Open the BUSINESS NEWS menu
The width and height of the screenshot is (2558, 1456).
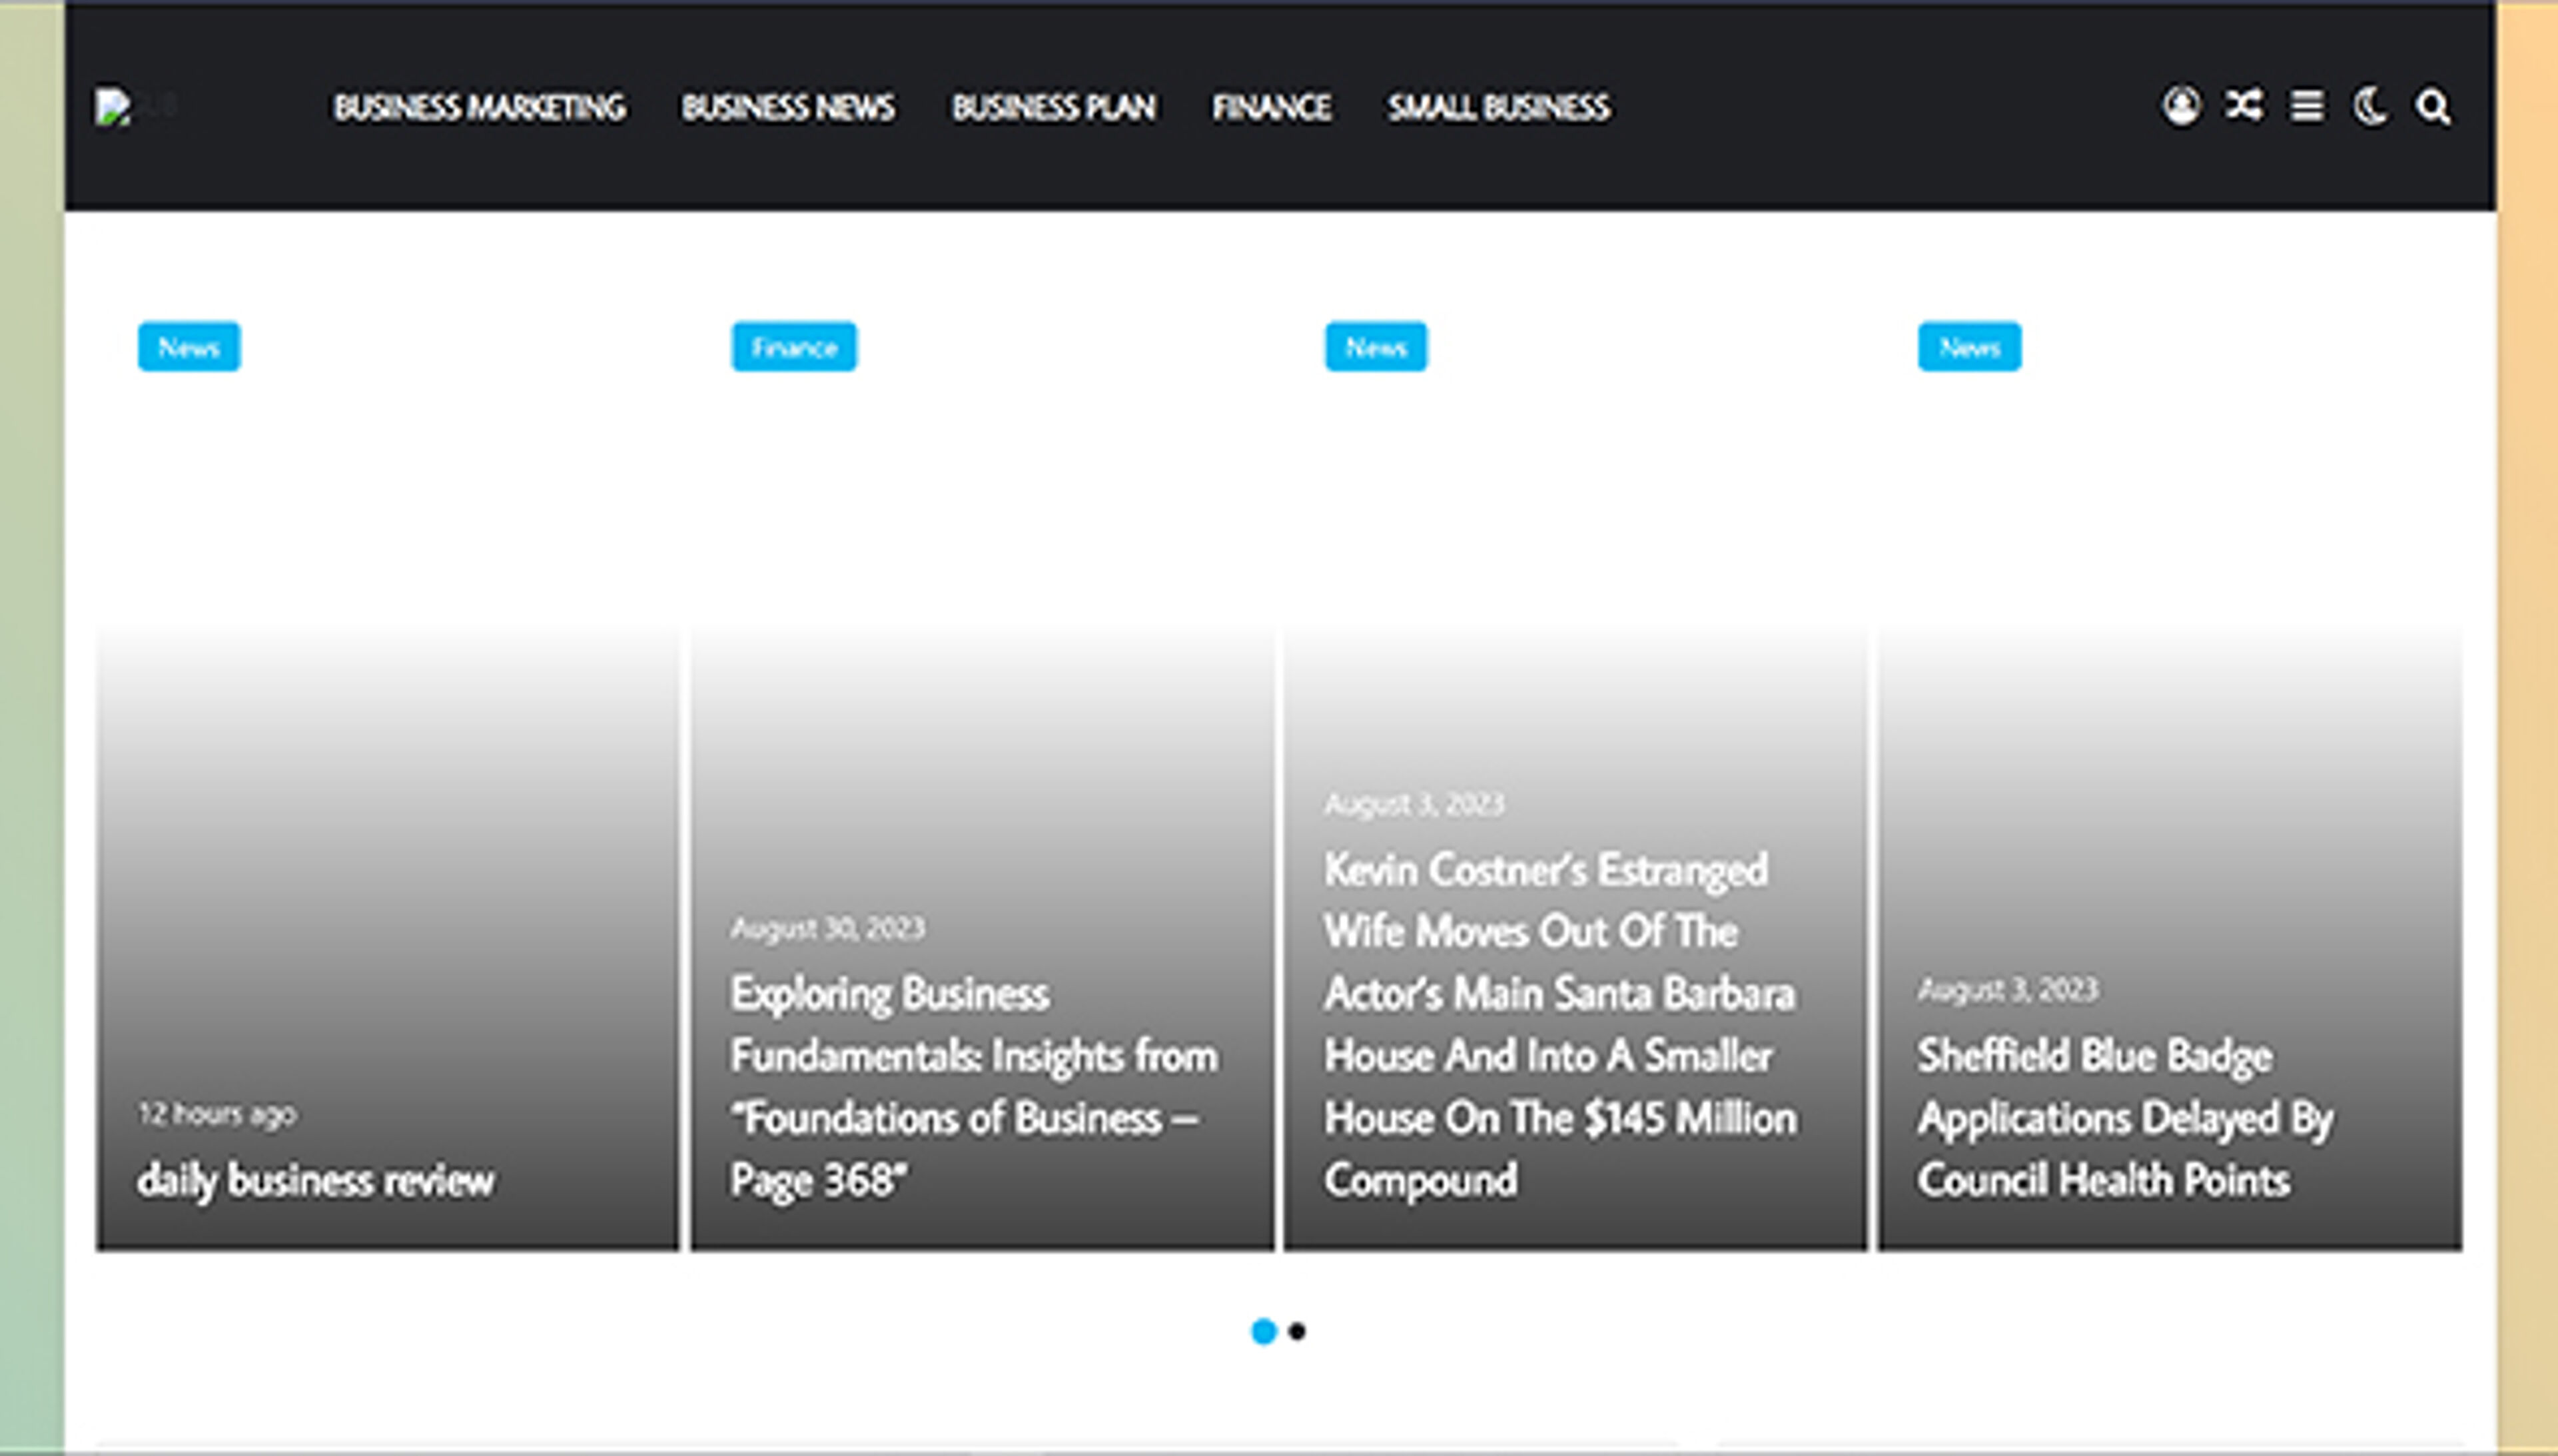789,107
